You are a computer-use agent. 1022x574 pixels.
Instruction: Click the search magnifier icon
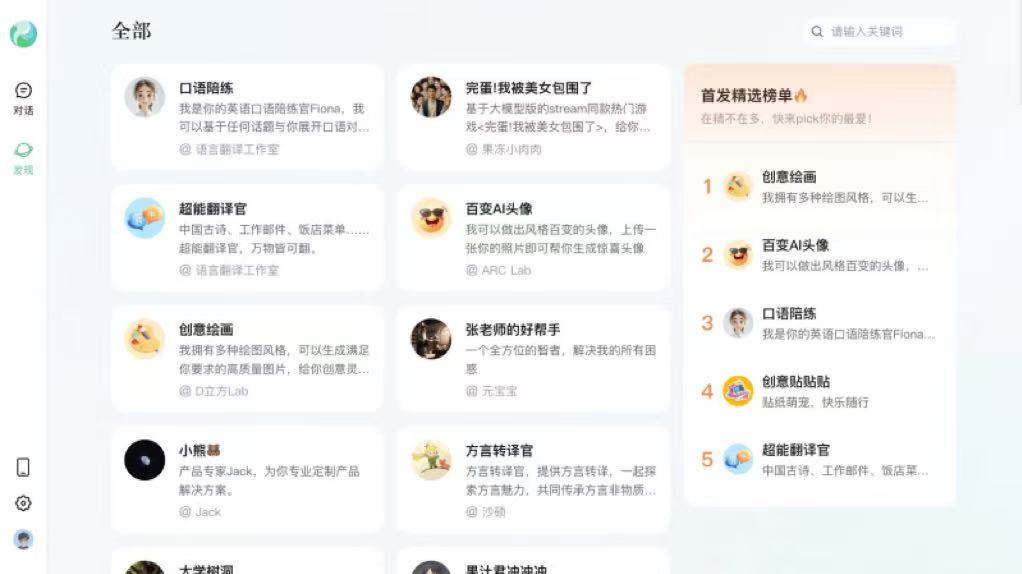817,32
